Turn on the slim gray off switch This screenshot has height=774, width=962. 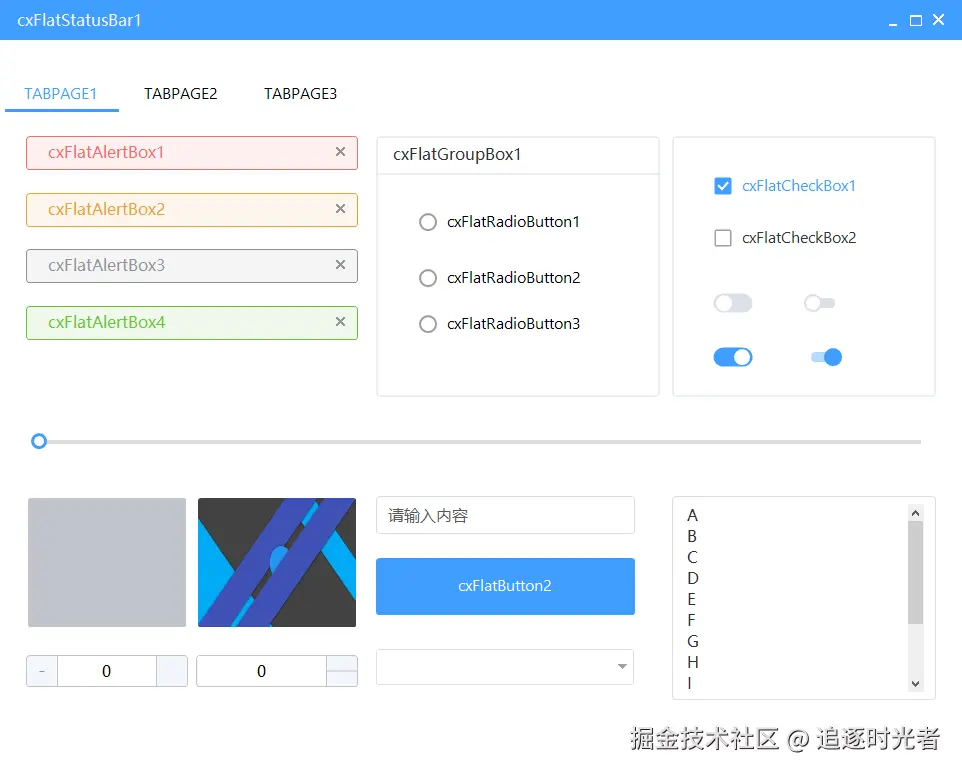point(820,303)
